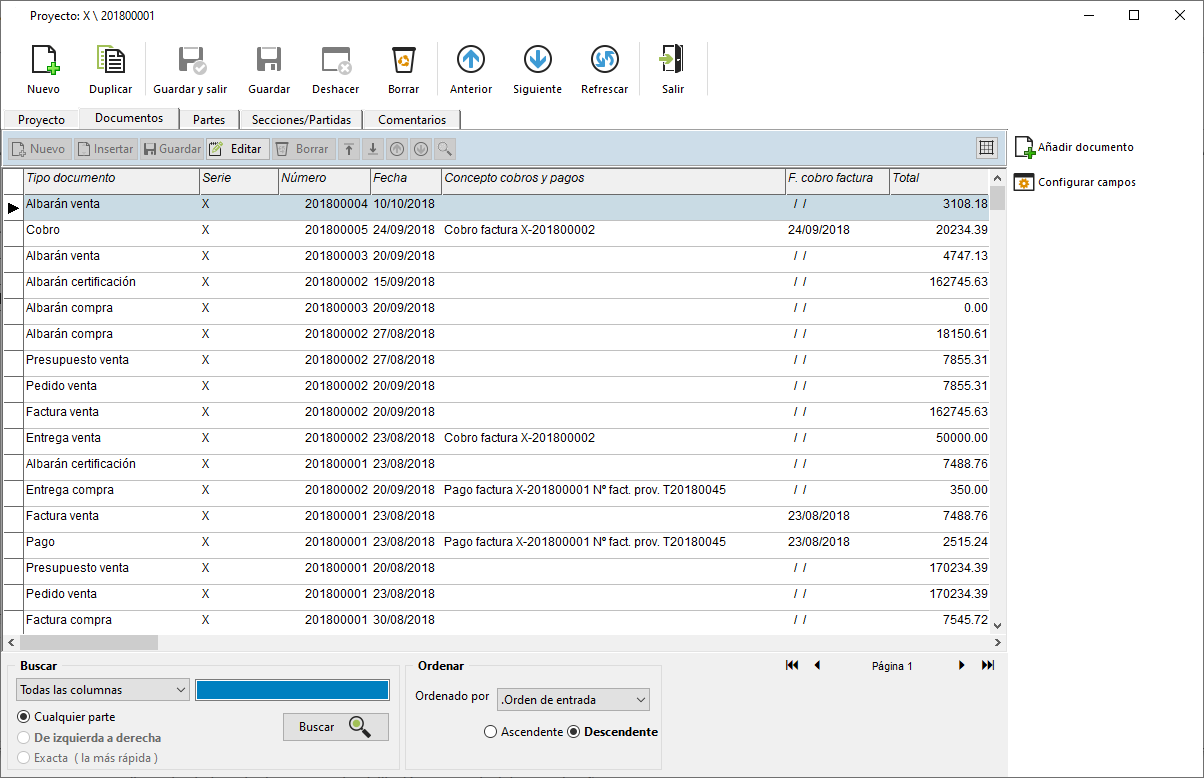Choose Ascendente sort order

[523, 732]
